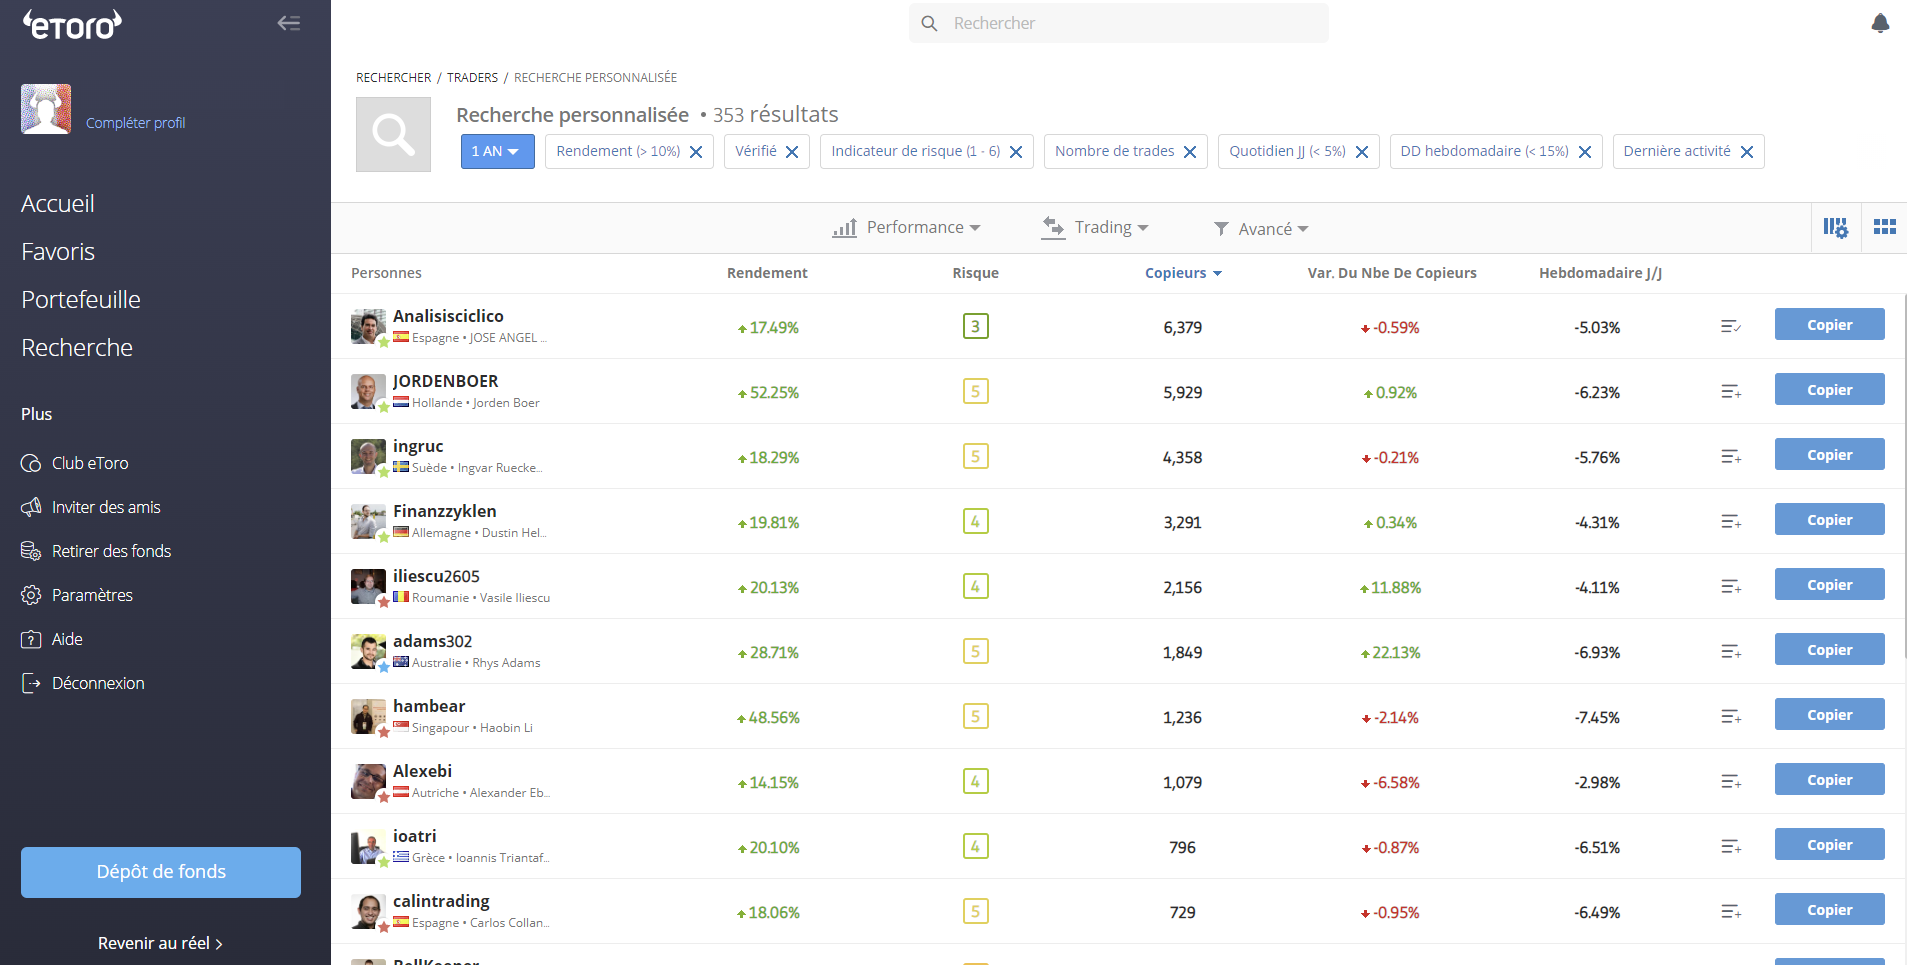Add Finanzzyklen to watchlist icon
Screen dimensions: 1907x965
click(1731, 522)
